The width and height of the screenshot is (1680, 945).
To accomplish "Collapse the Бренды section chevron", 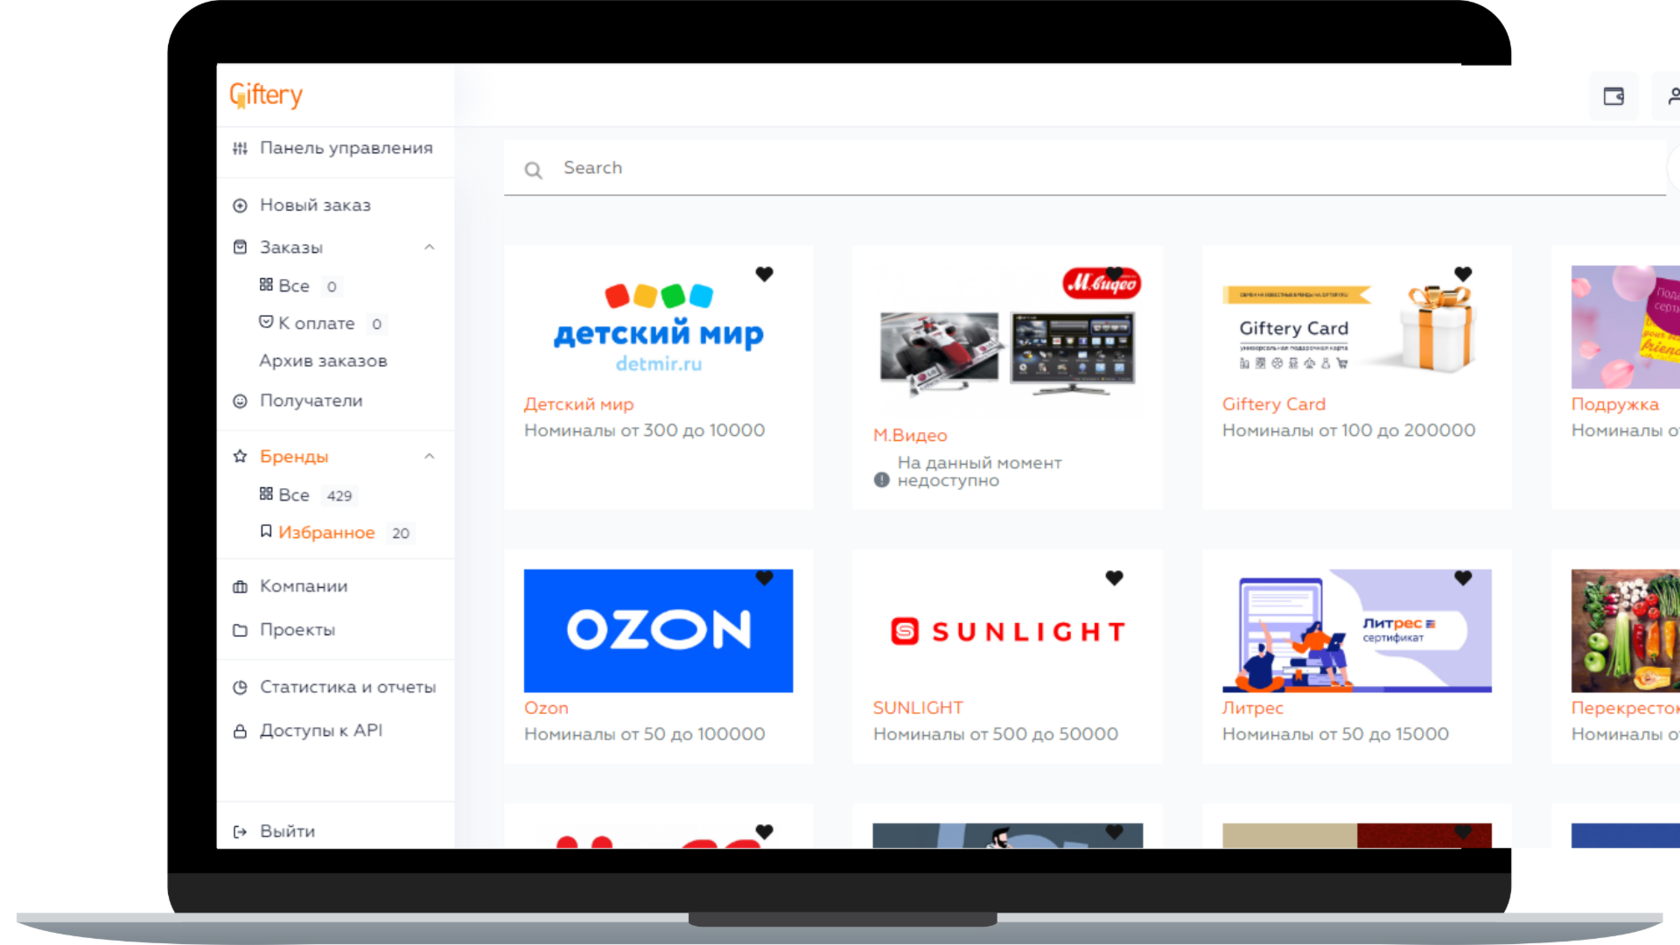I will 429,456.
